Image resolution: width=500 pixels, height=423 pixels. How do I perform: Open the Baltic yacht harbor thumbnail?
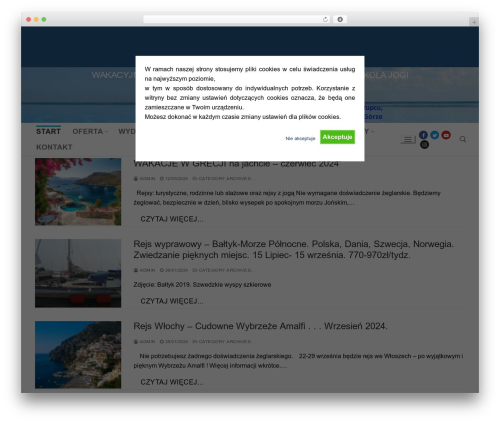[x=78, y=273]
